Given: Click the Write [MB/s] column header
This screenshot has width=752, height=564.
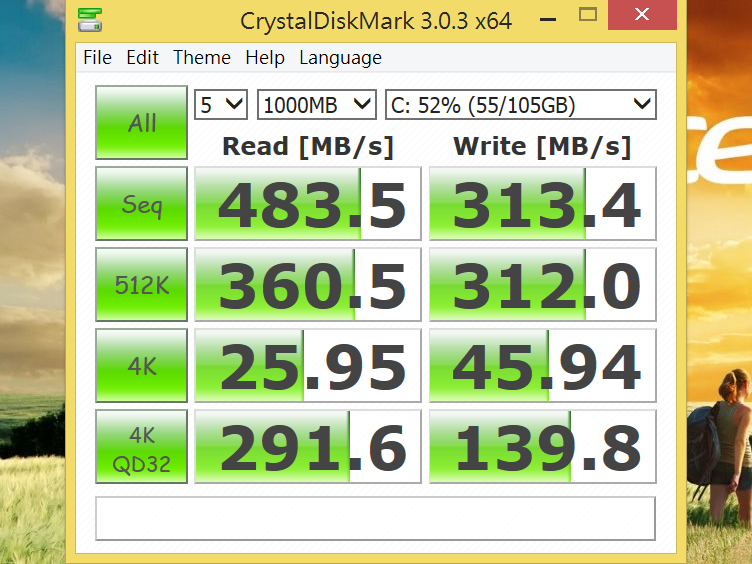Looking at the screenshot, I should point(542,146).
